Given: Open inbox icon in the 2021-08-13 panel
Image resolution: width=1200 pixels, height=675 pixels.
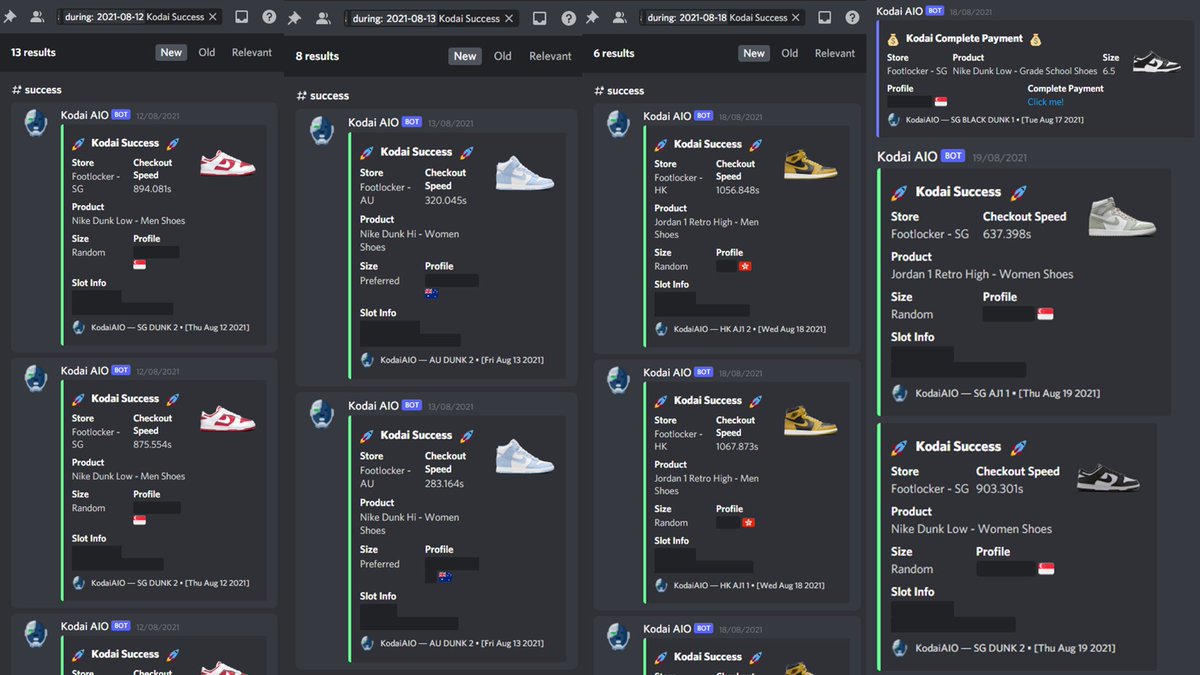Looking at the screenshot, I should [540, 18].
